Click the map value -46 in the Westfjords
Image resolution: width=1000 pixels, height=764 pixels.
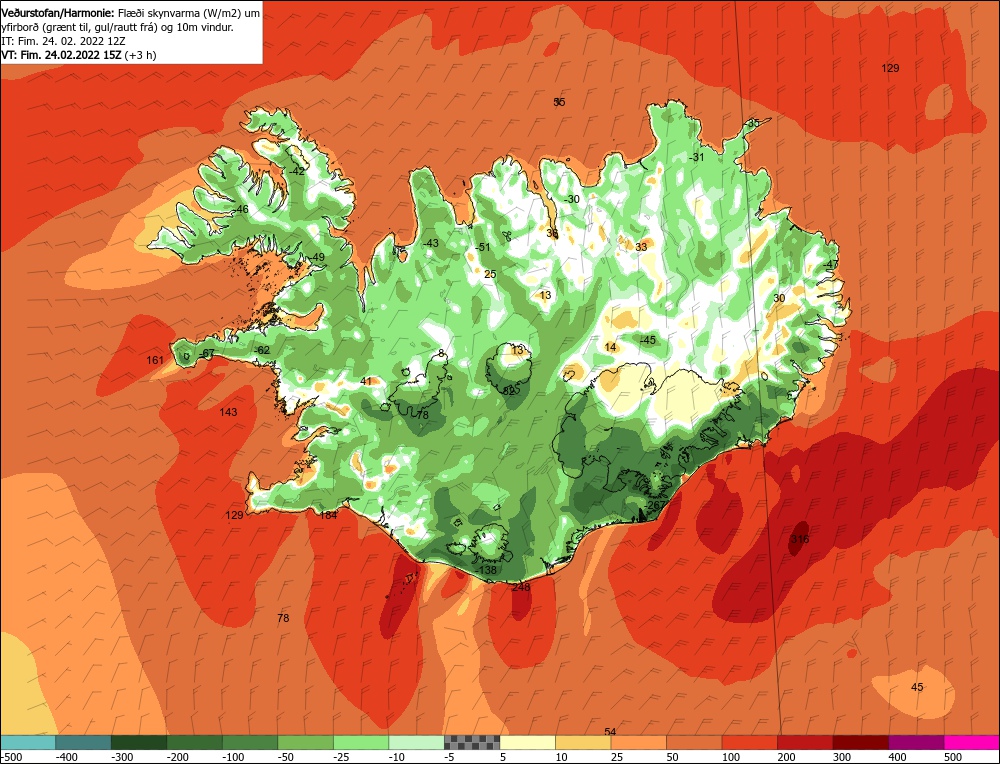240,209
